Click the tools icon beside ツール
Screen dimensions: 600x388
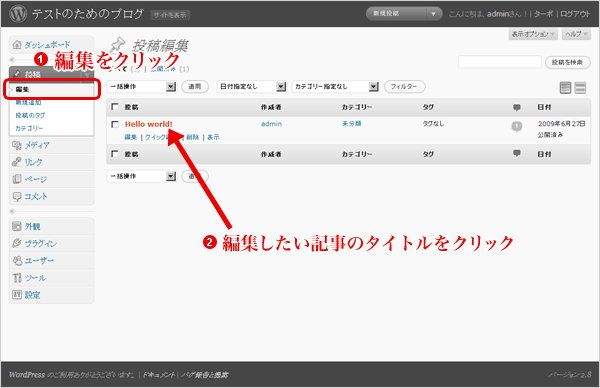point(16,278)
